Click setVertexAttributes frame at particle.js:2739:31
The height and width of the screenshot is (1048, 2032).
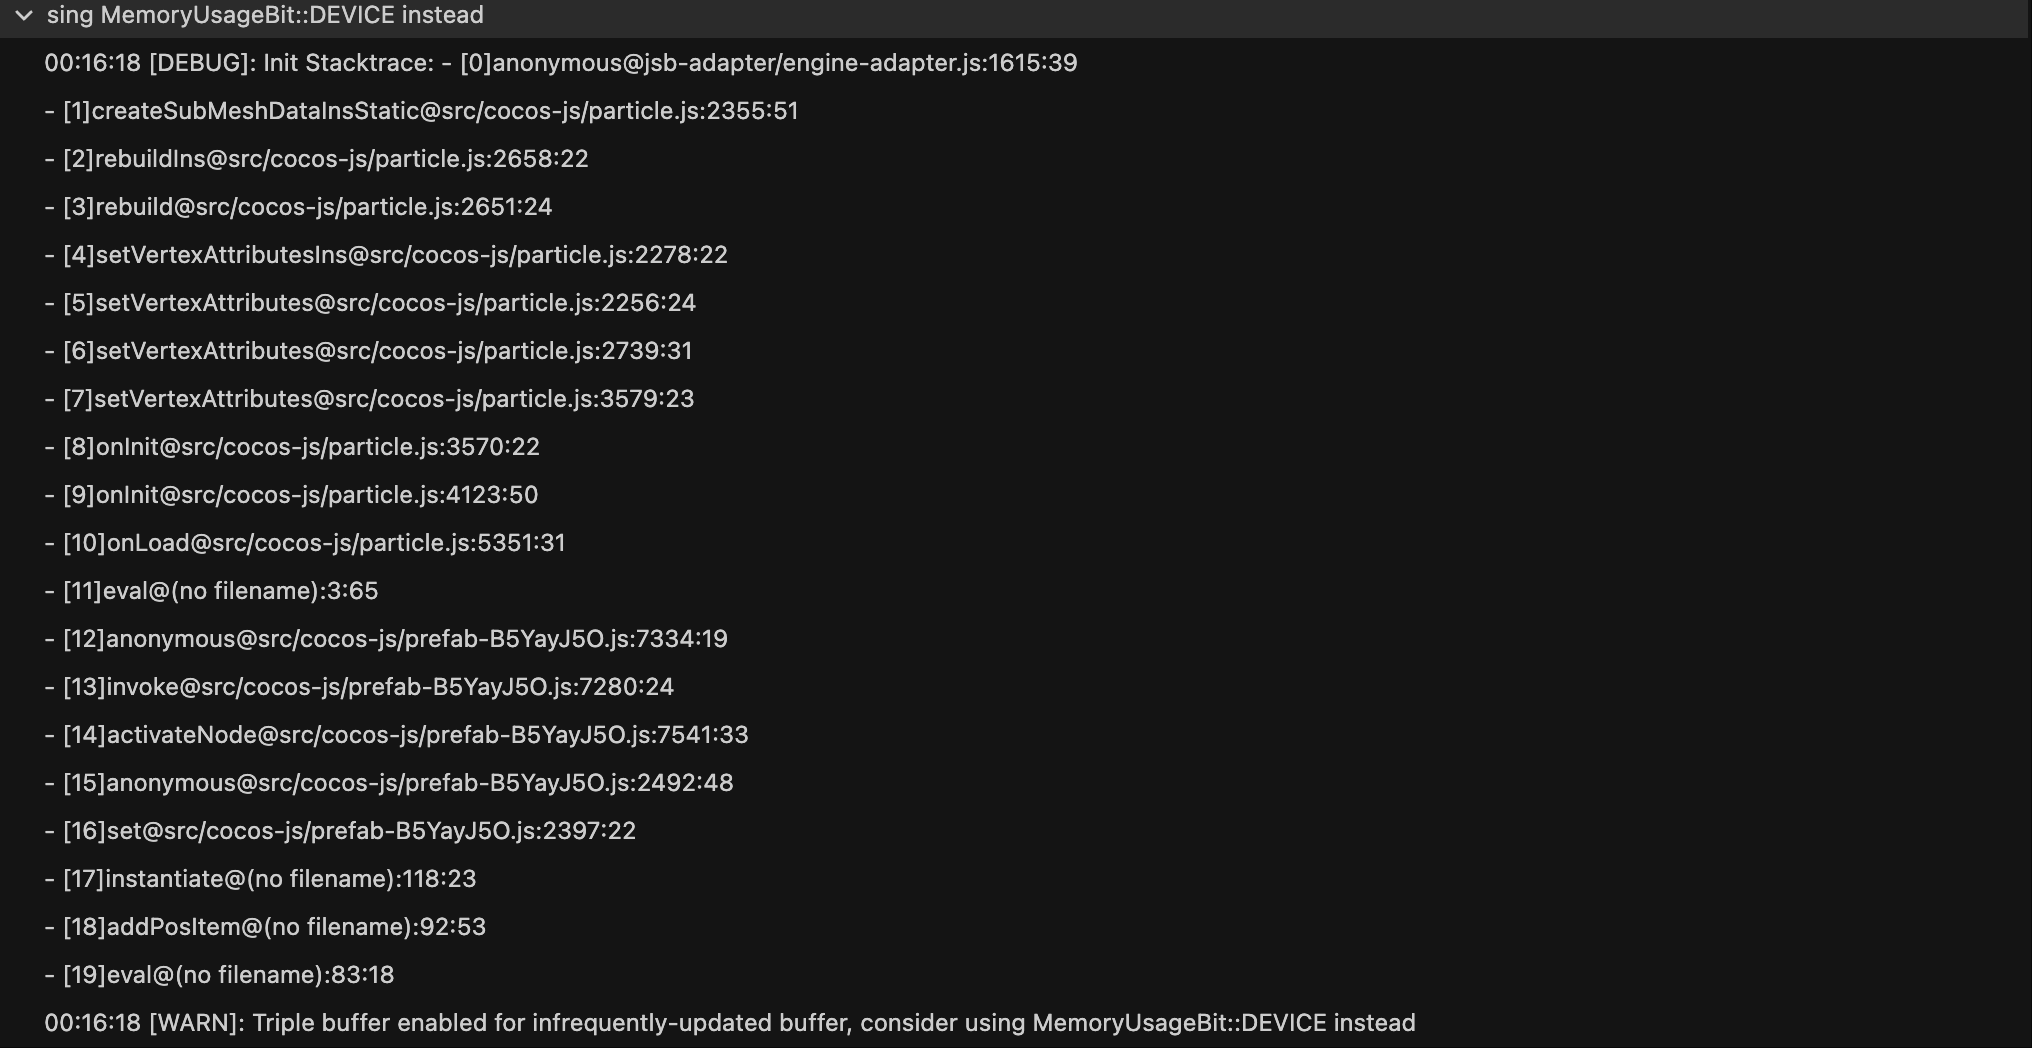[x=368, y=351]
